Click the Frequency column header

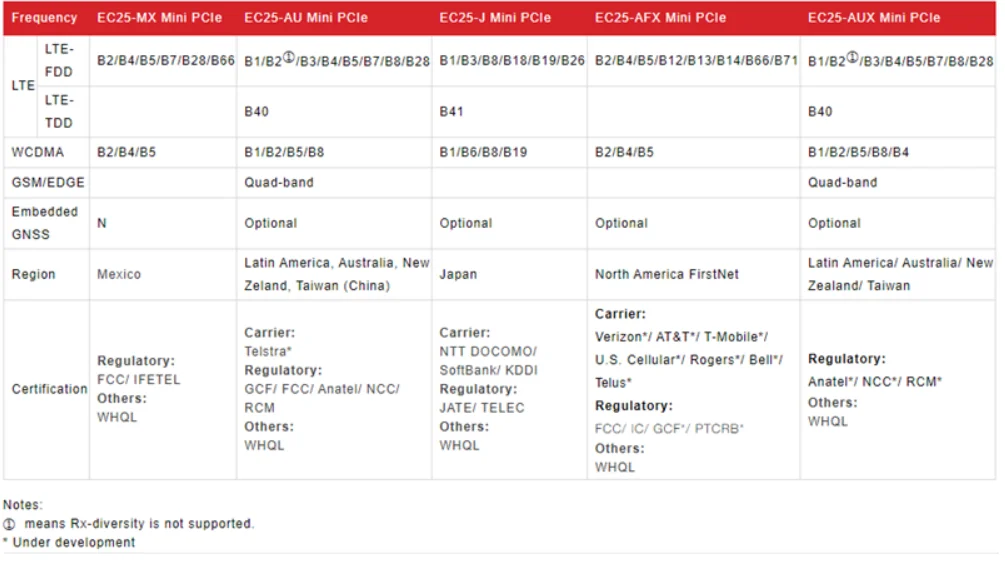[44, 18]
